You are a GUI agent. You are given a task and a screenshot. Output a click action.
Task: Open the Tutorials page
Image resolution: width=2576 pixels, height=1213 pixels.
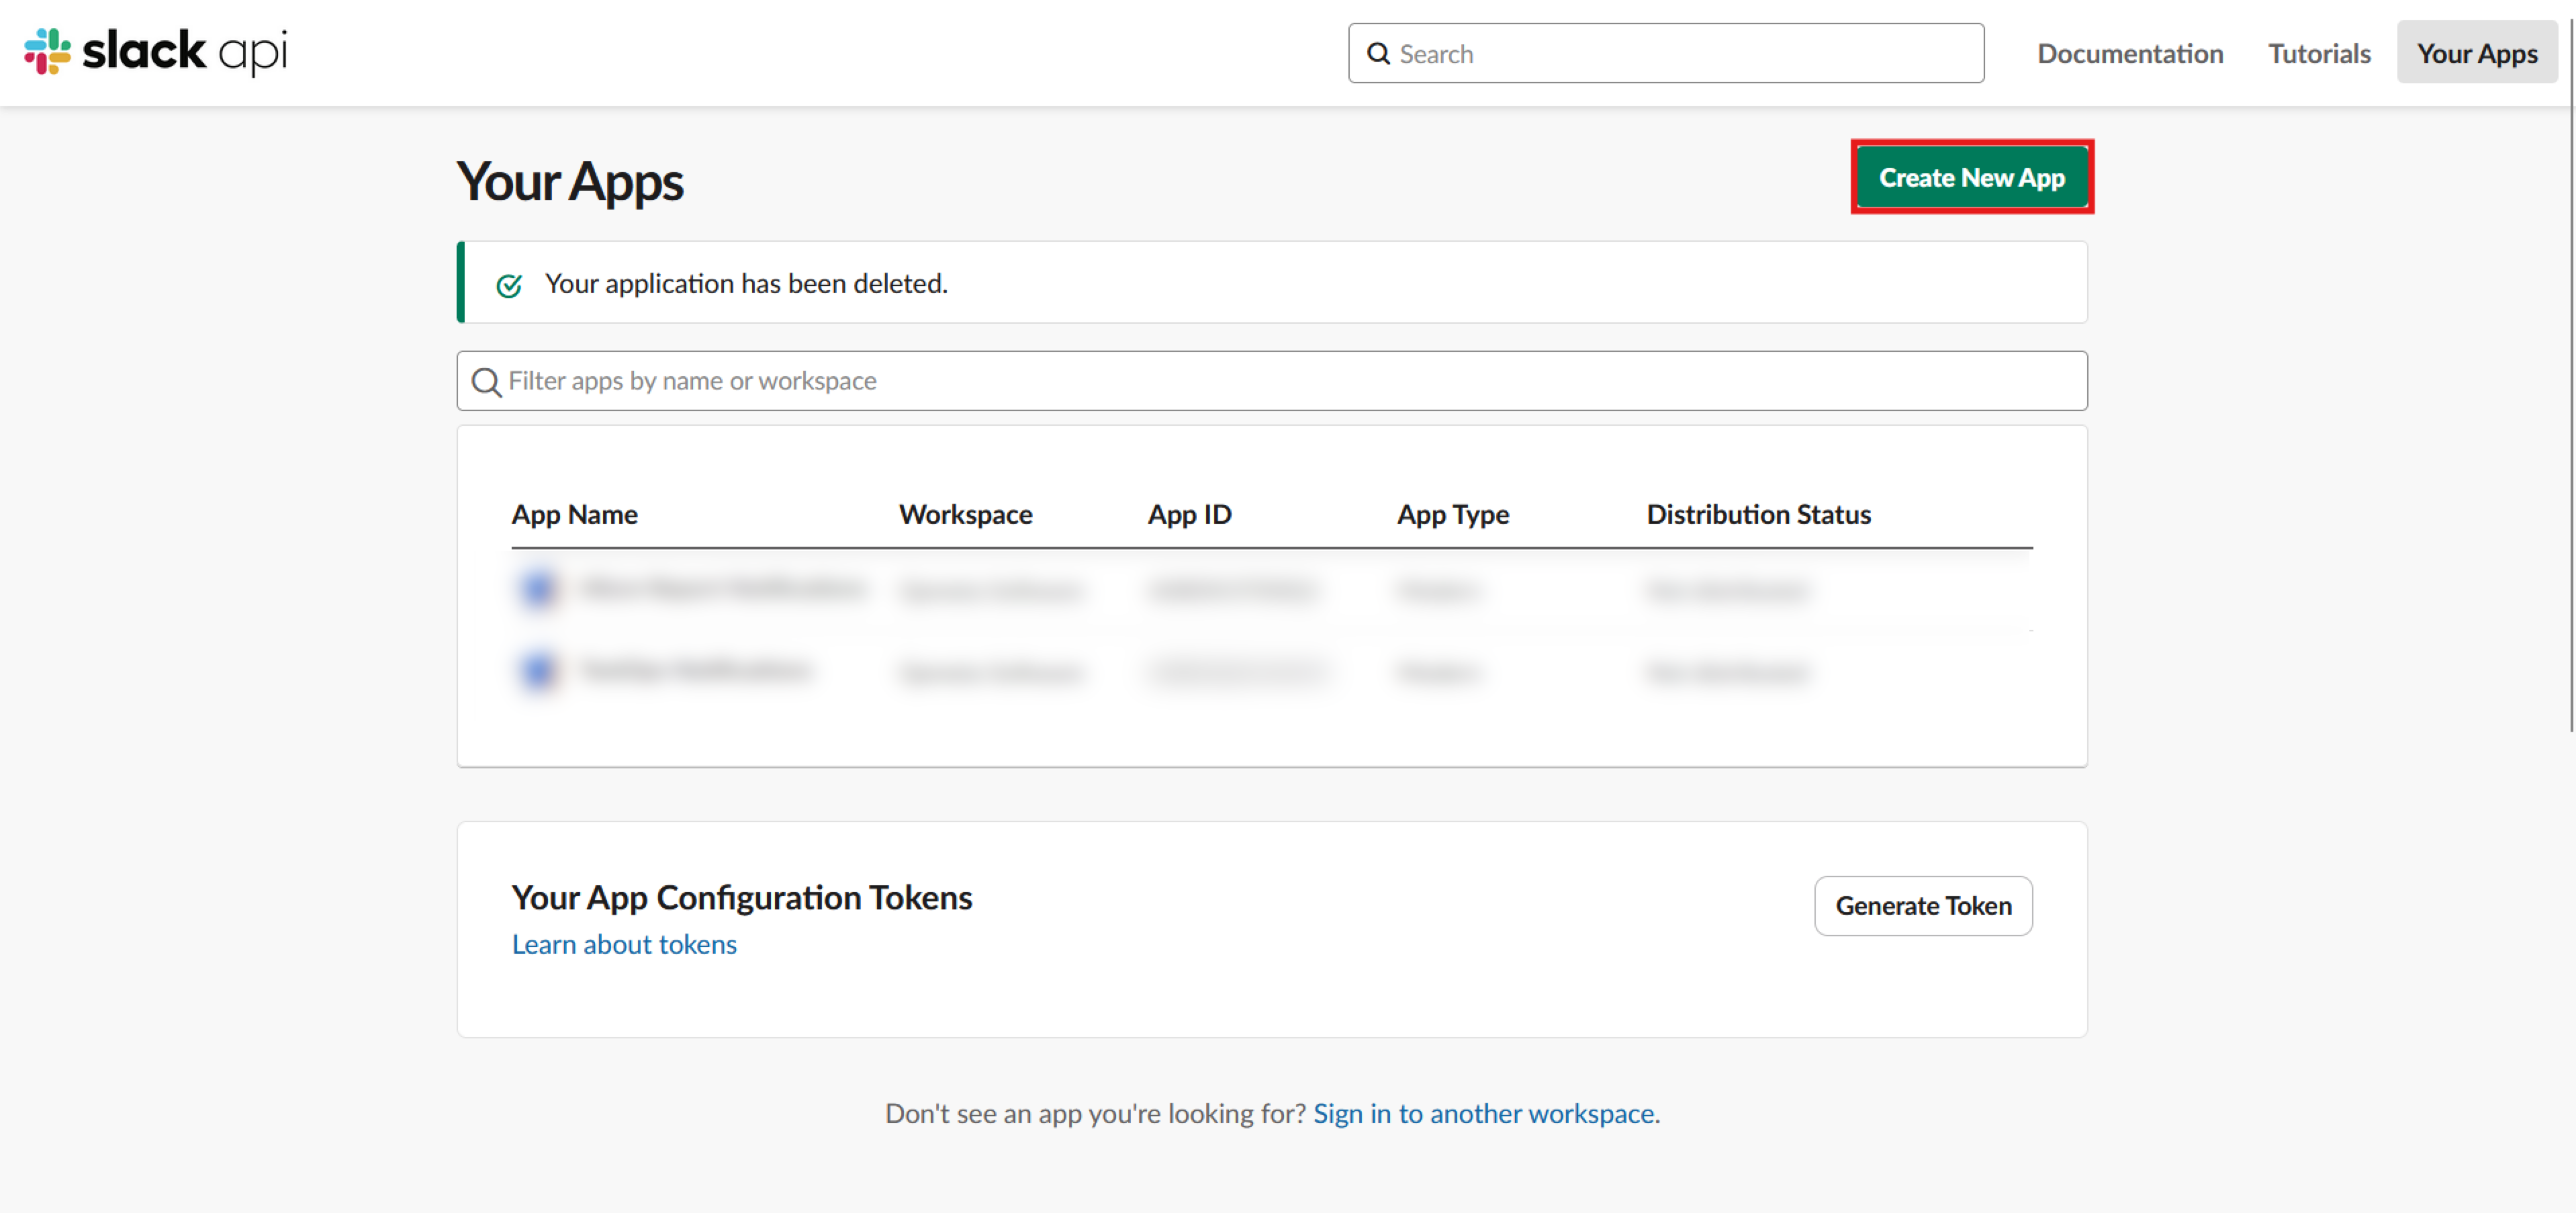2318,54
